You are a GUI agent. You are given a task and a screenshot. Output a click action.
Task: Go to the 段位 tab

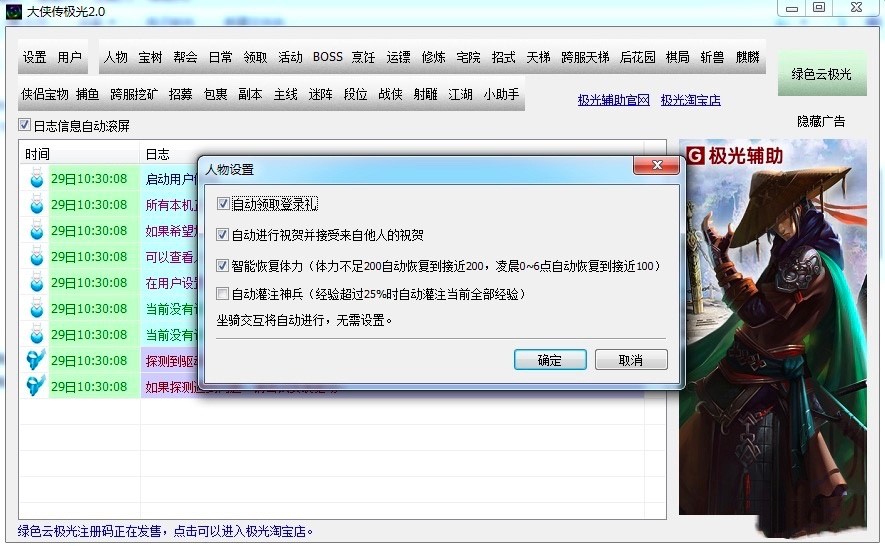tap(356, 94)
